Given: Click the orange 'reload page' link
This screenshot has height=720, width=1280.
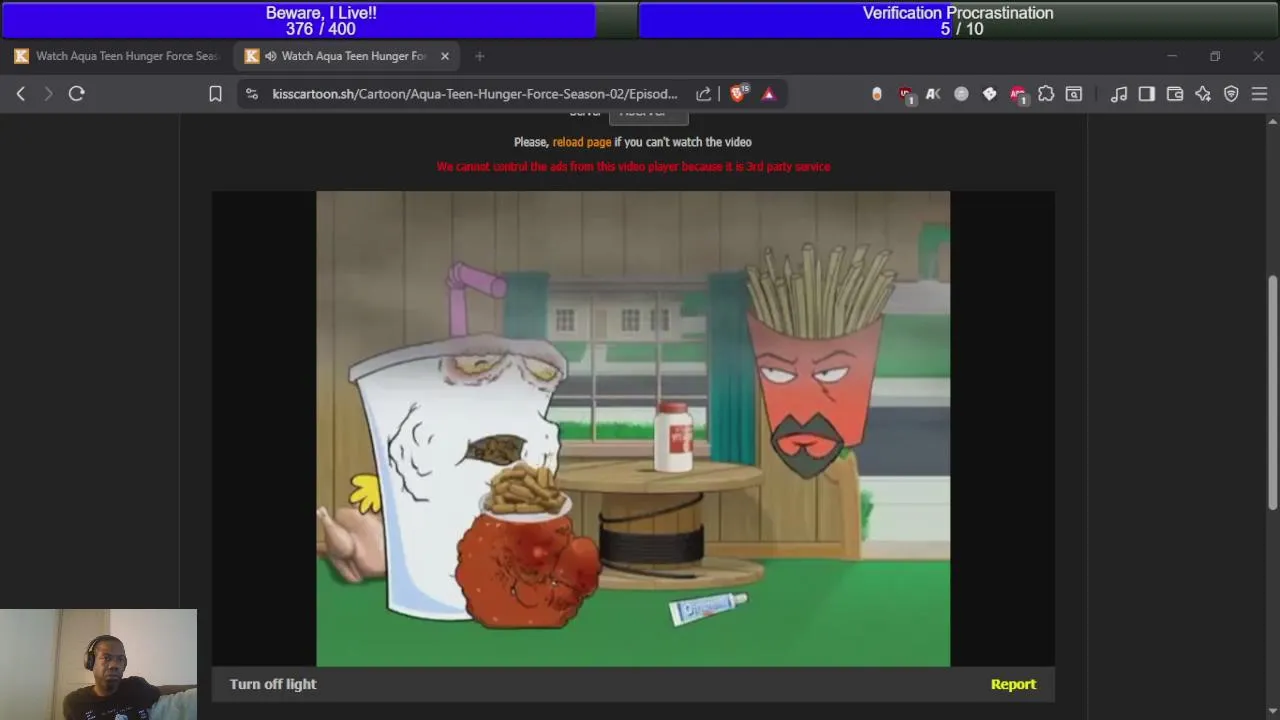Looking at the screenshot, I should (x=582, y=142).
